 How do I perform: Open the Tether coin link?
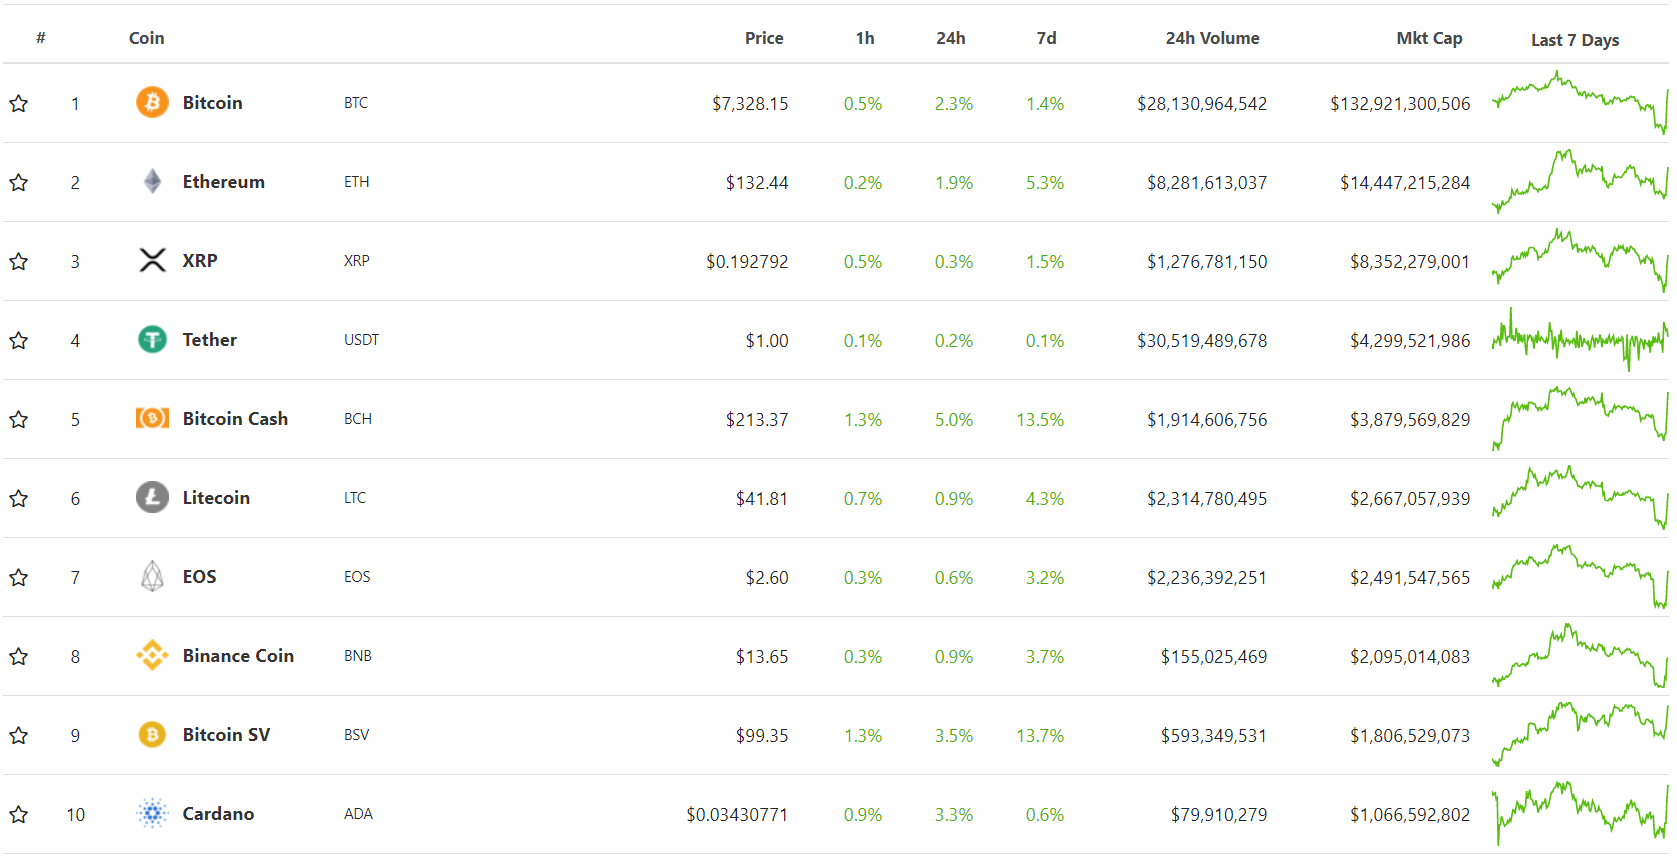click(x=209, y=339)
